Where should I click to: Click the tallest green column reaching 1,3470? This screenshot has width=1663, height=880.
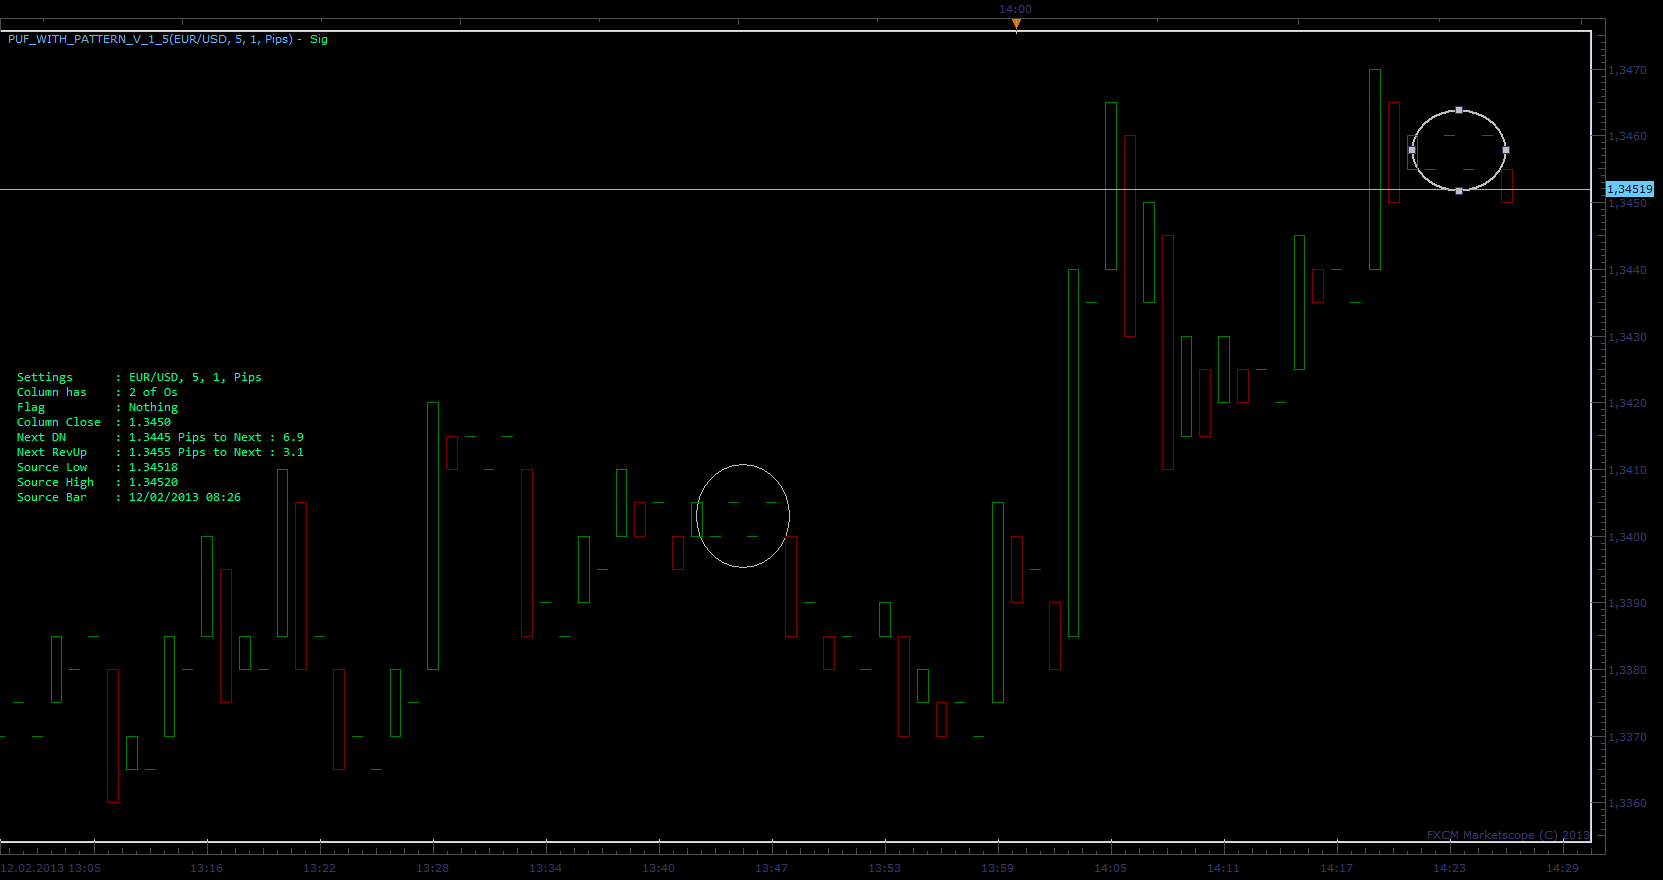[1375, 170]
